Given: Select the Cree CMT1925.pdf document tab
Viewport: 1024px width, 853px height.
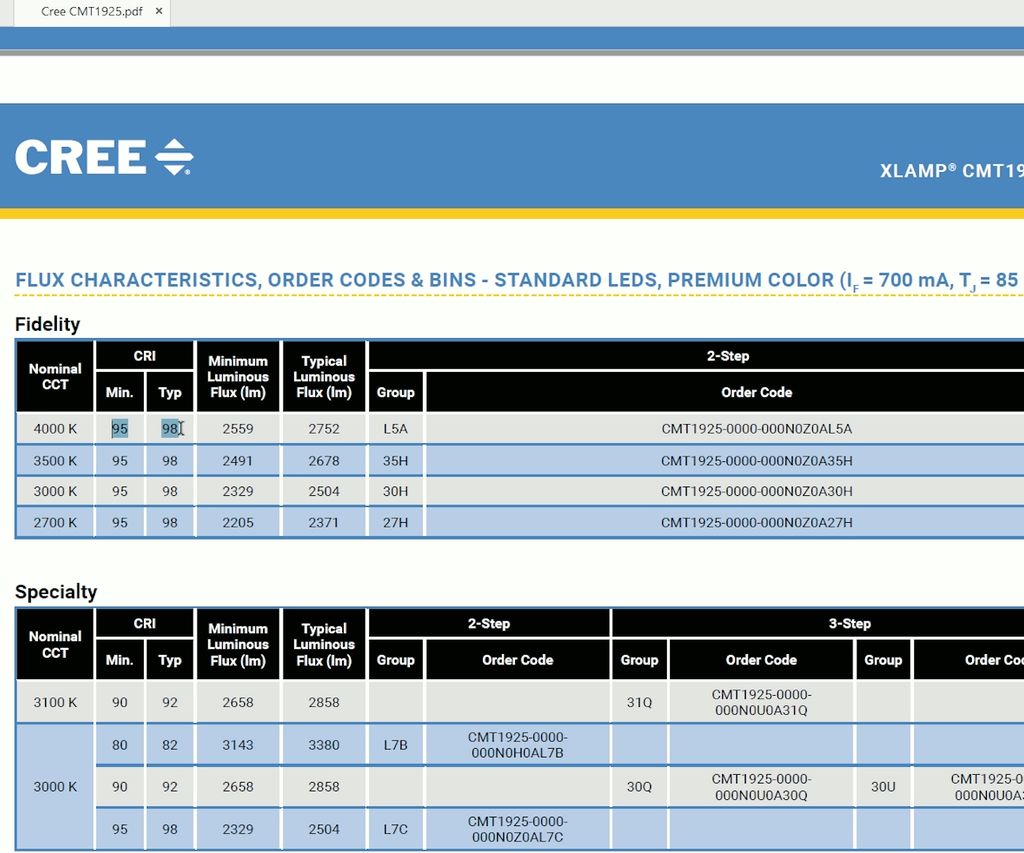Looking at the screenshot, I should (91, 12).
